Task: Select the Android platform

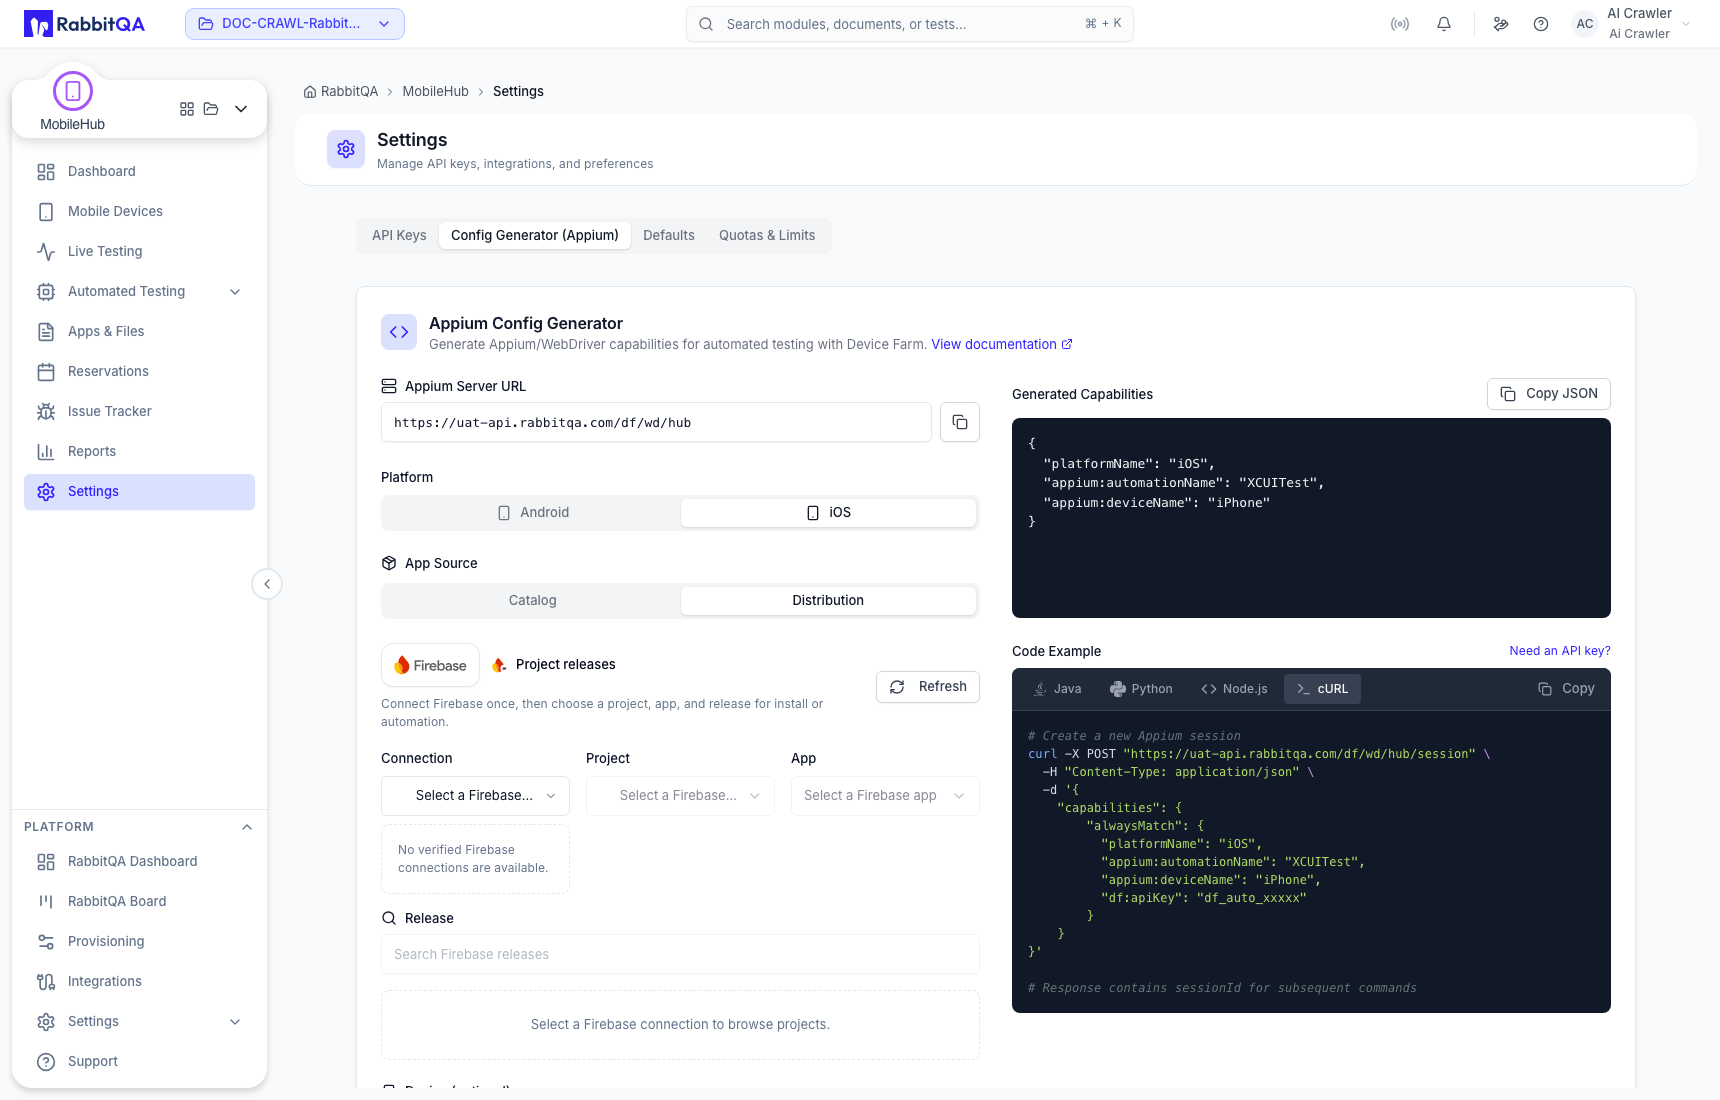Action: [x=533, y=512]
